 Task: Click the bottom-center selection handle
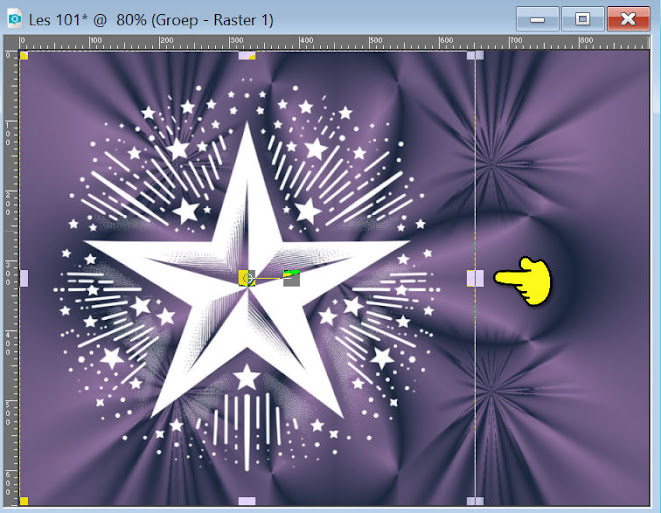[x=247, y=501]
